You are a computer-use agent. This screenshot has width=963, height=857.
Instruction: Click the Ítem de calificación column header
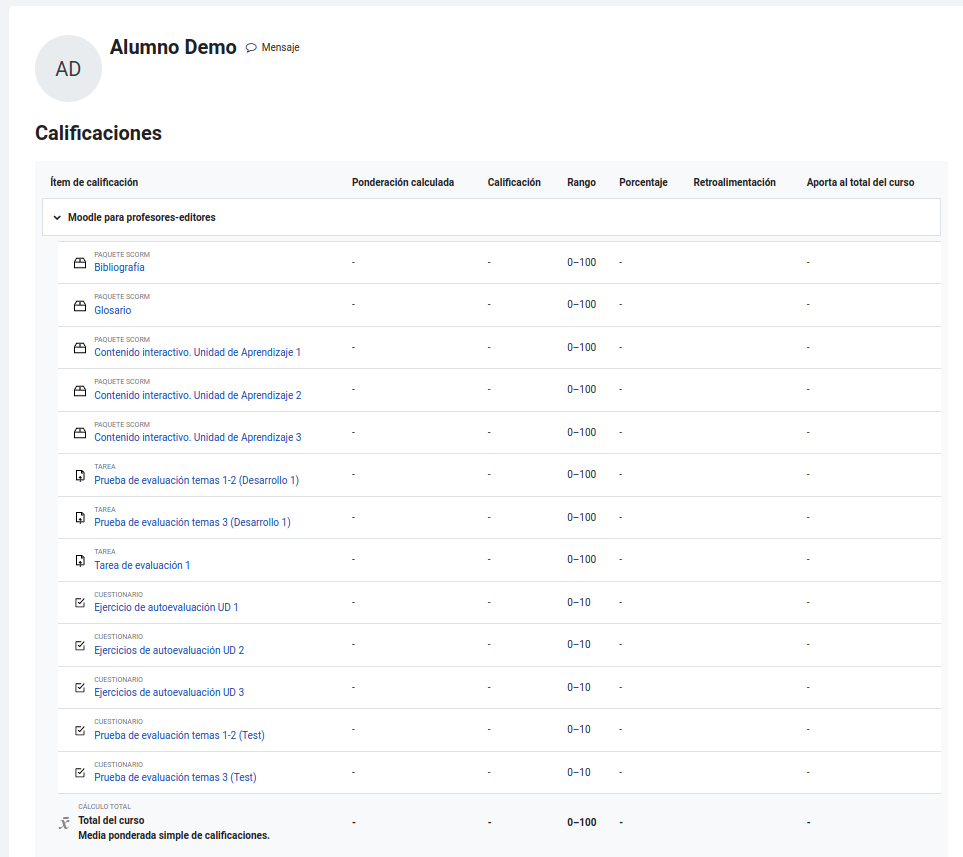94,182
